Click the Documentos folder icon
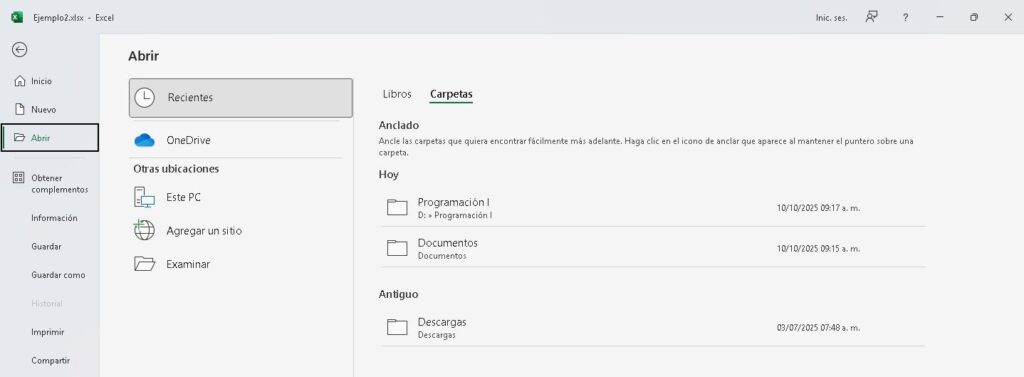Screen dimensions: 1024x377 point(397,248)
